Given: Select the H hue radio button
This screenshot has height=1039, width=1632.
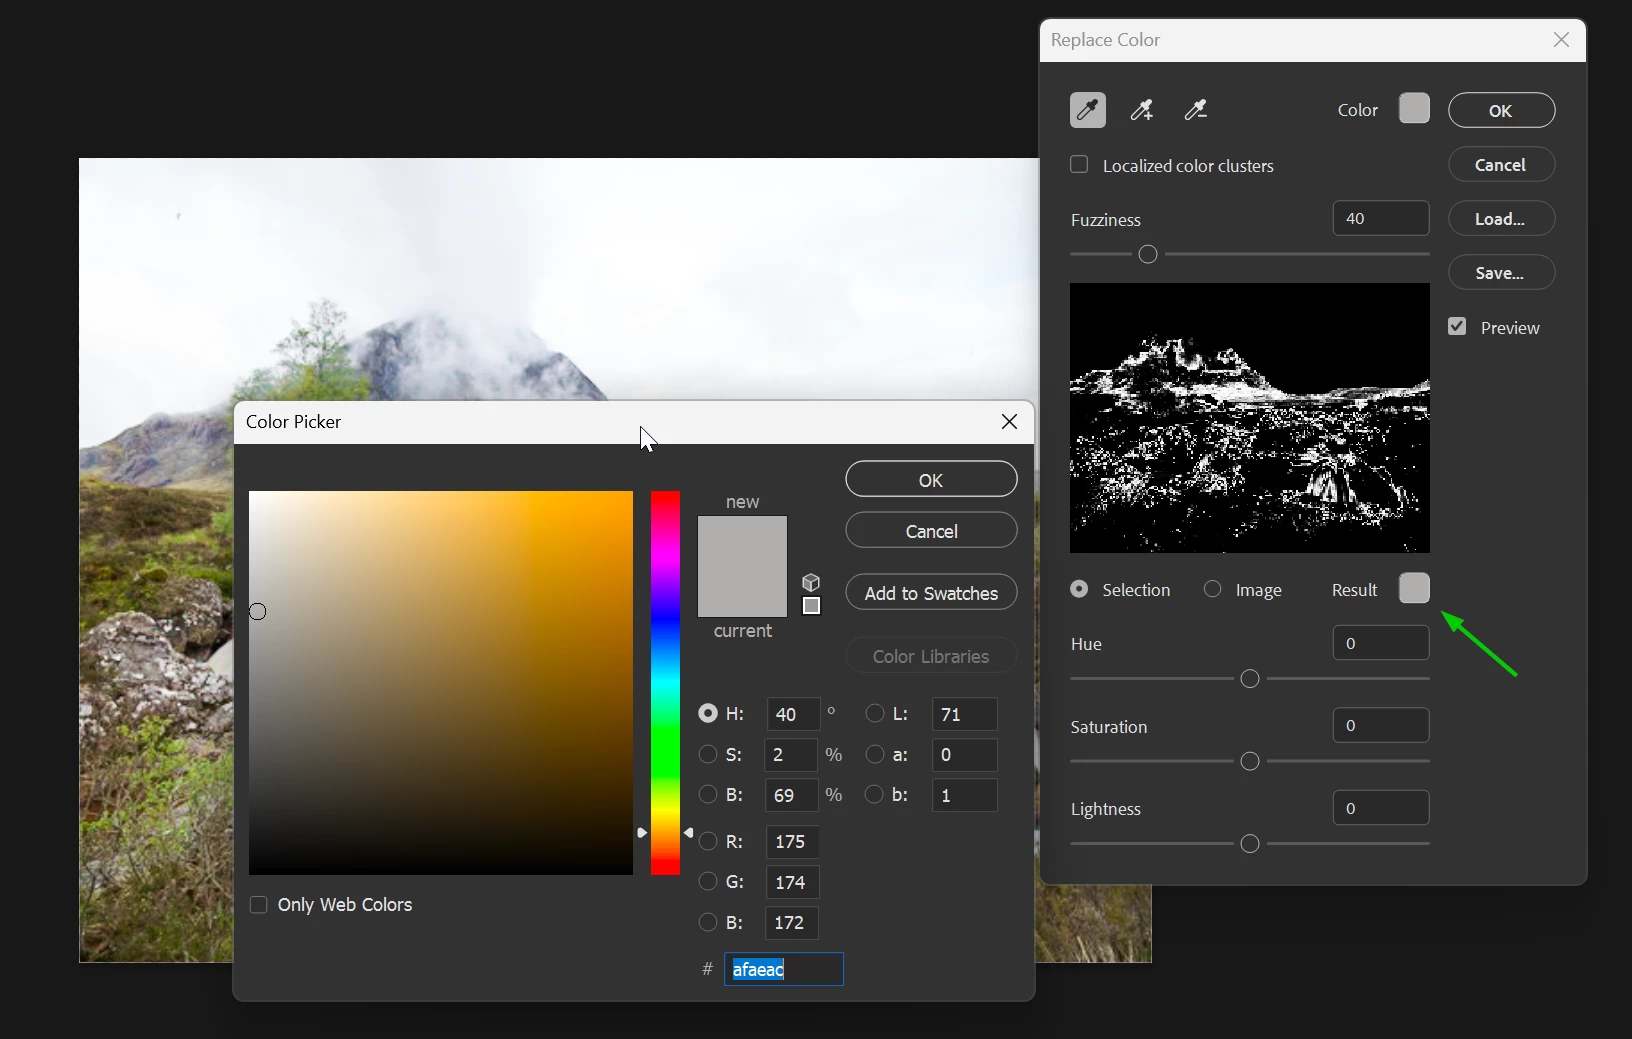Looking at the screenshot, I should point(708,714).
